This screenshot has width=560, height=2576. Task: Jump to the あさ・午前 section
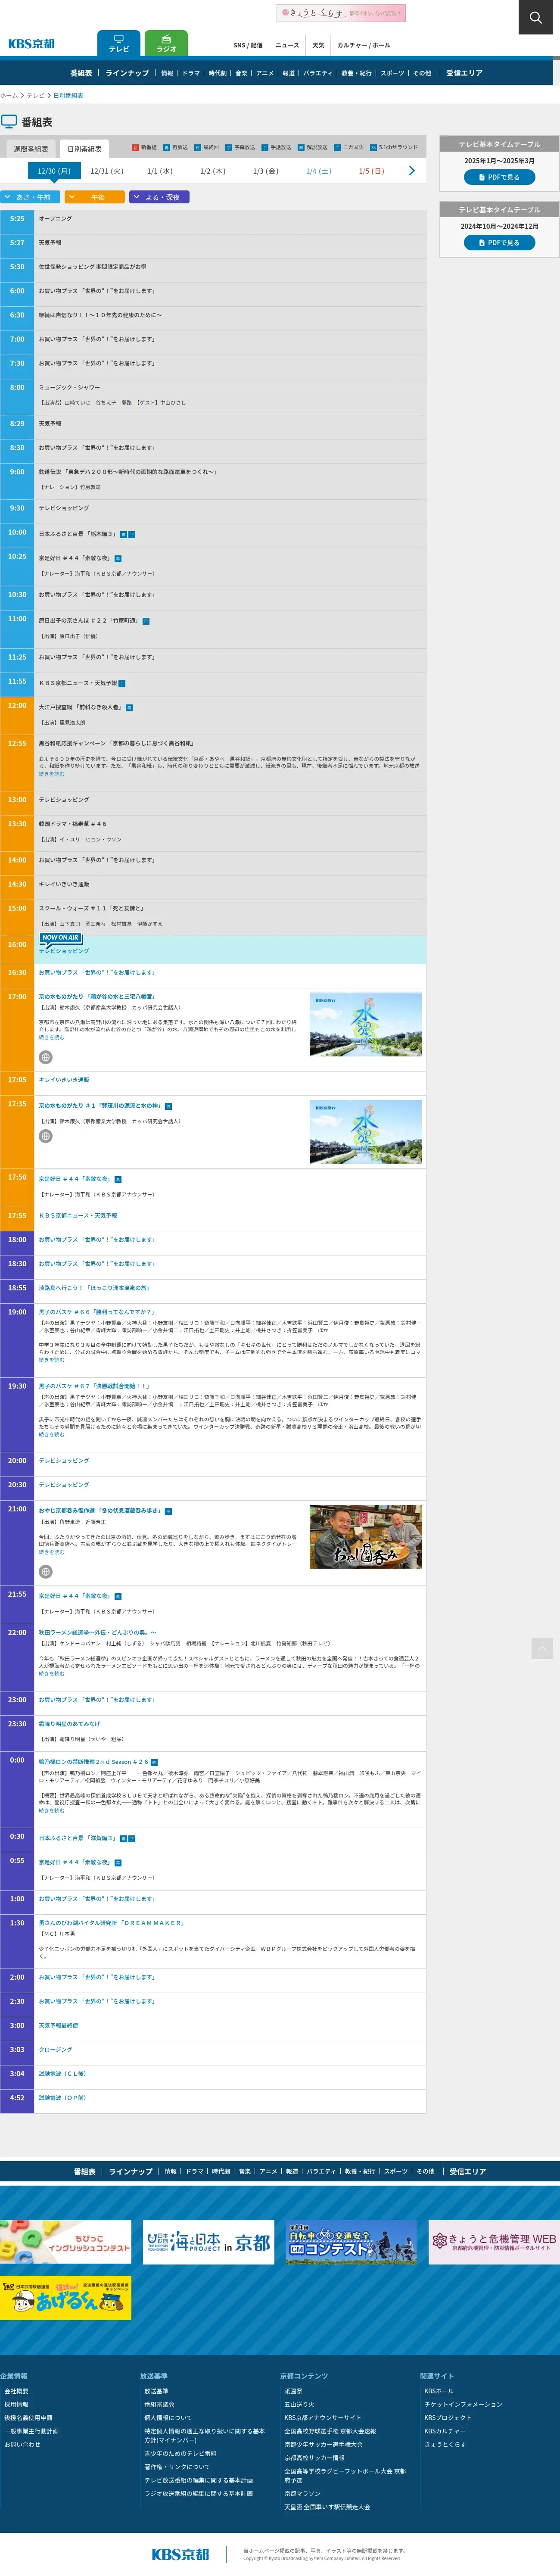[31, 197]
